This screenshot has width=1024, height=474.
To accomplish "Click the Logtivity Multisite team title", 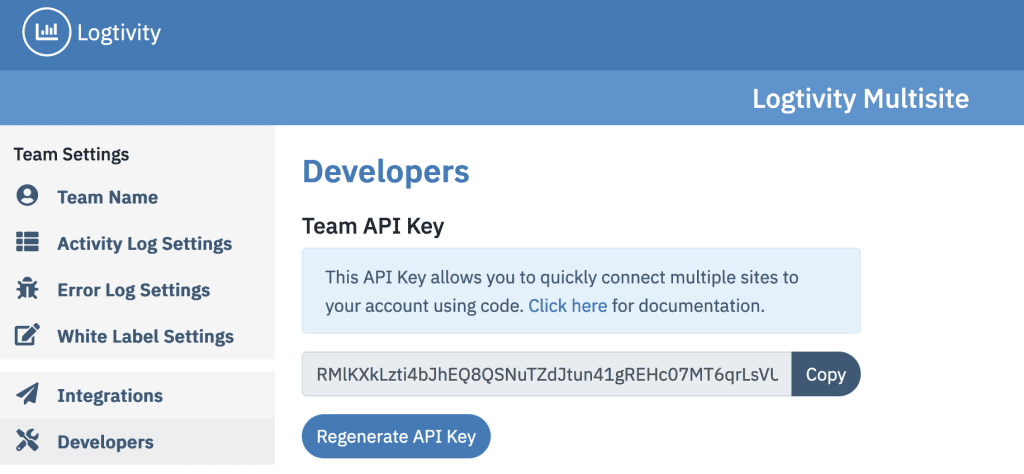I will point(860,99).
